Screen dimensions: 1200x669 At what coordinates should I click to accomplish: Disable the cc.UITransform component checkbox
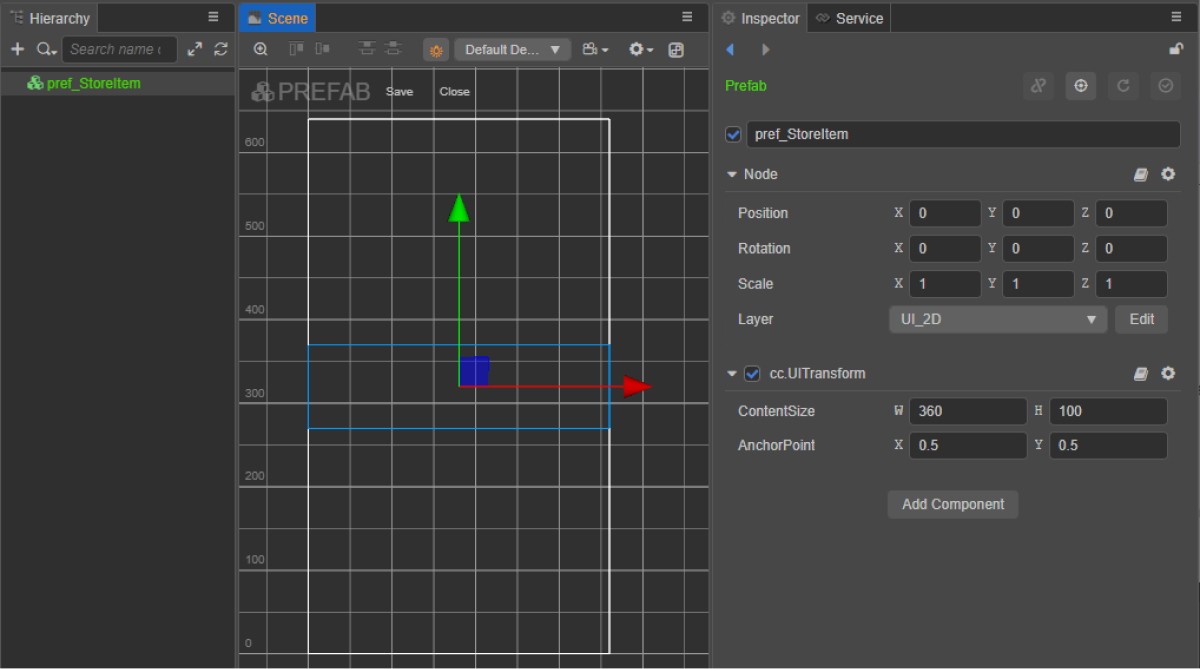pyautogui.click(x=753, y=373)
